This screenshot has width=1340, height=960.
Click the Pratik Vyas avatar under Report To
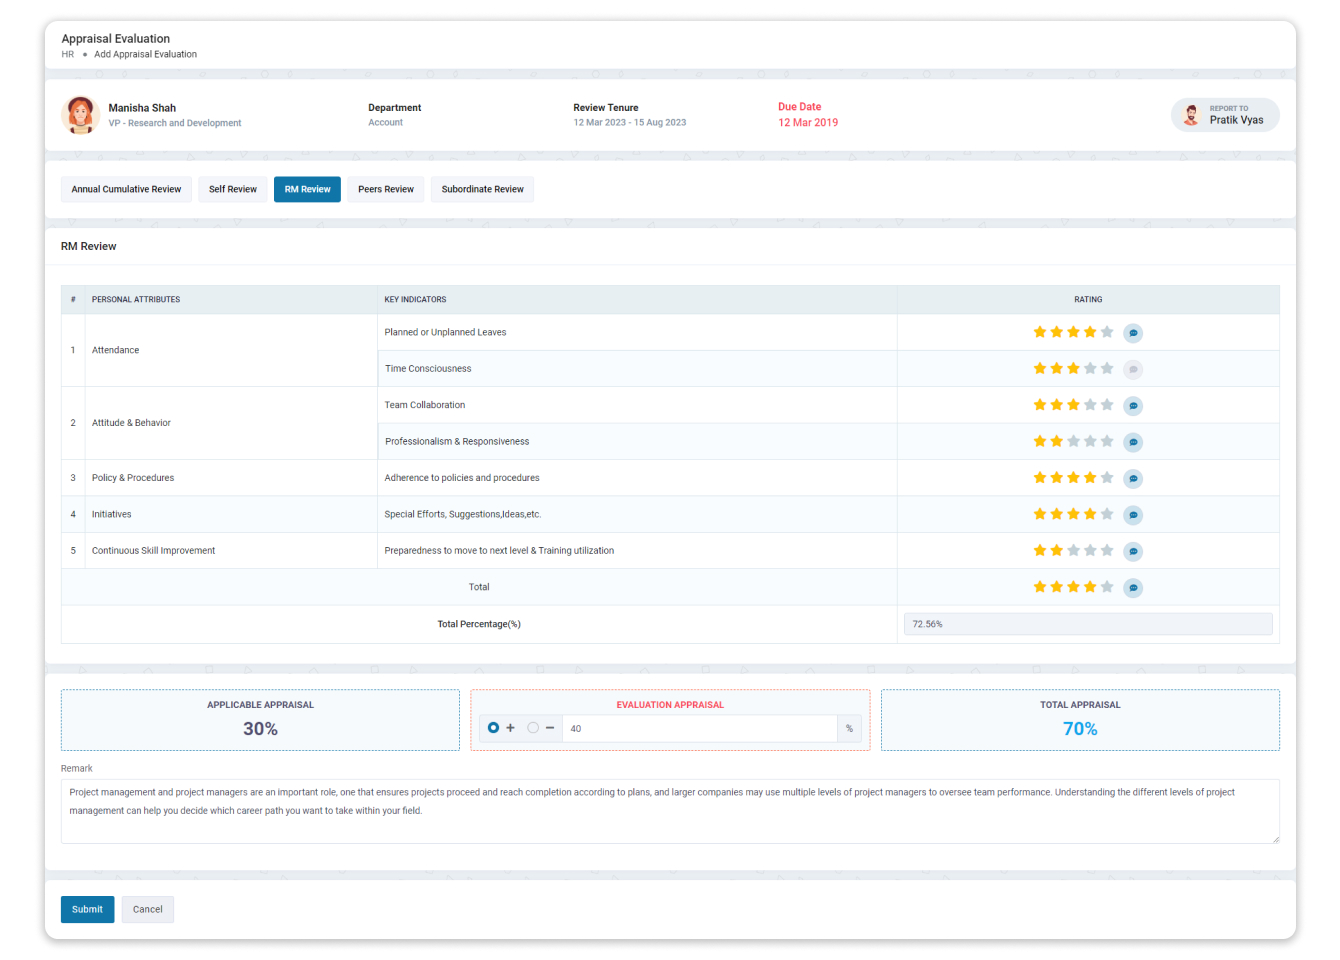1190,114
